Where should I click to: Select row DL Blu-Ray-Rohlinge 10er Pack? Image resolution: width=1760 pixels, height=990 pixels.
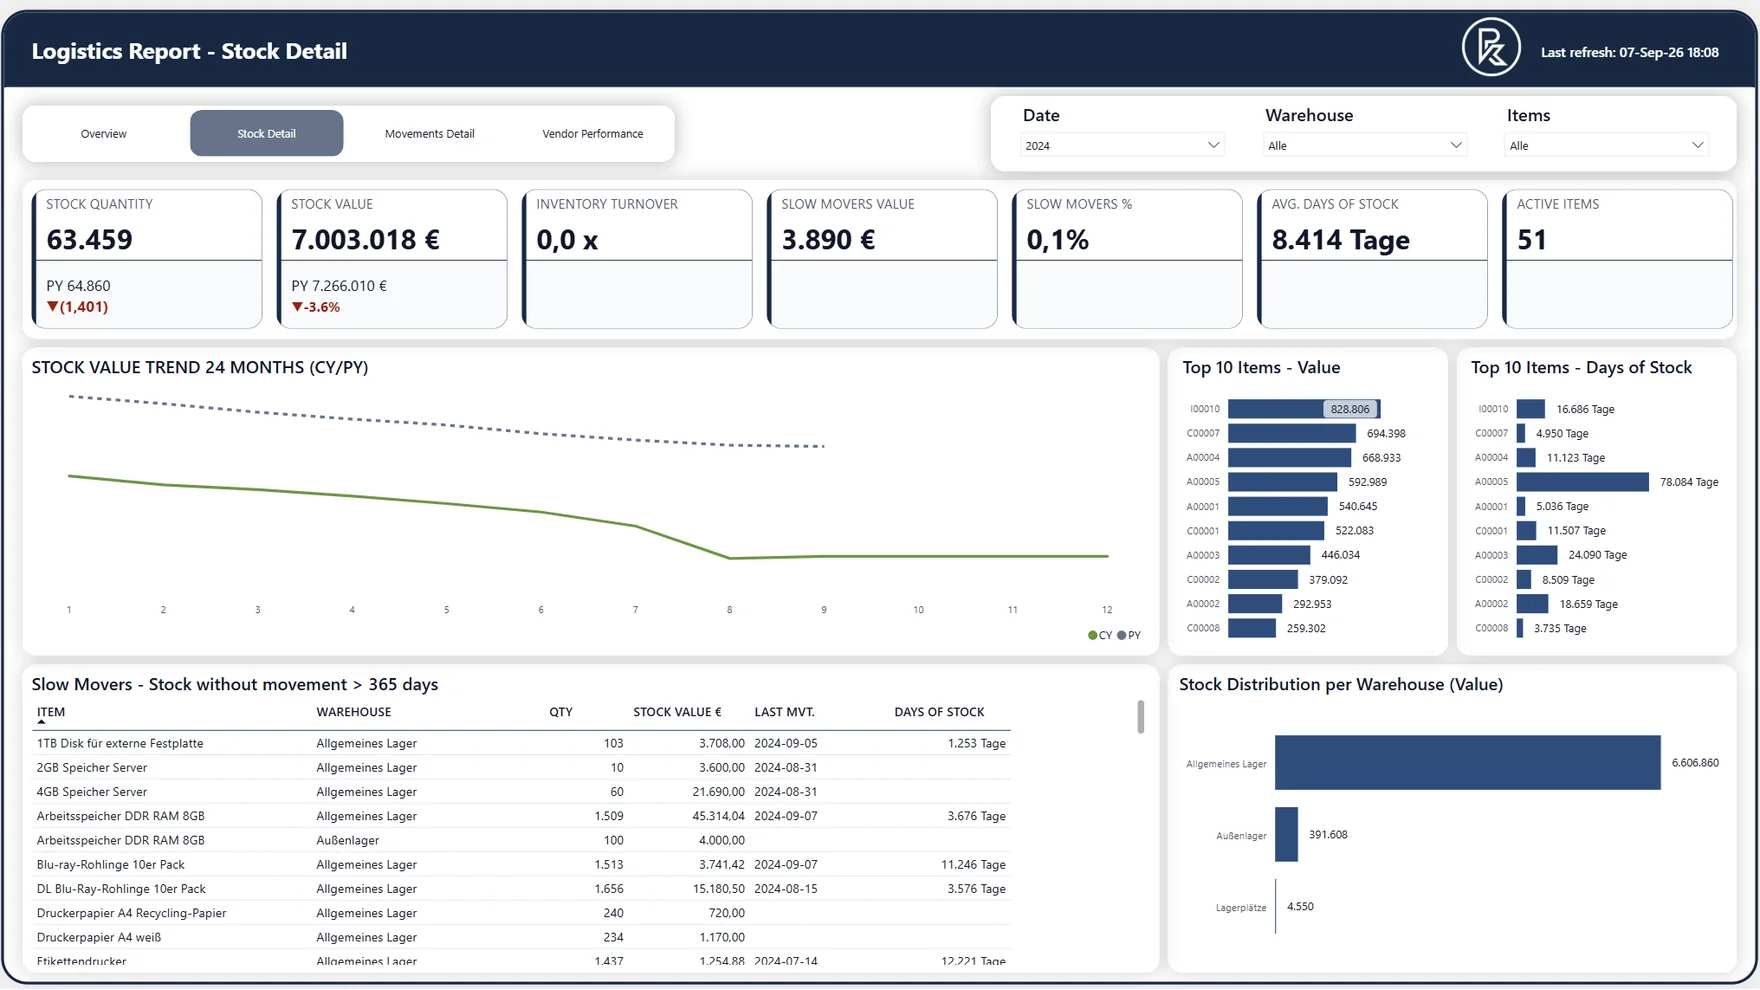coord(521,889)
